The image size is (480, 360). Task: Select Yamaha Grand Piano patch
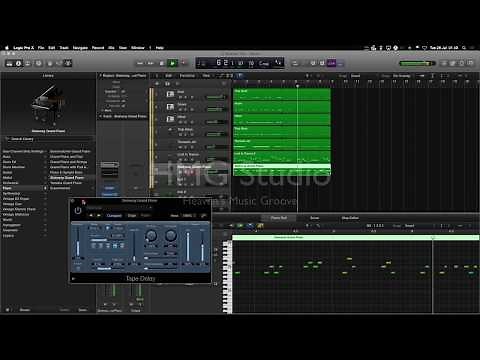tap(66, 183)
